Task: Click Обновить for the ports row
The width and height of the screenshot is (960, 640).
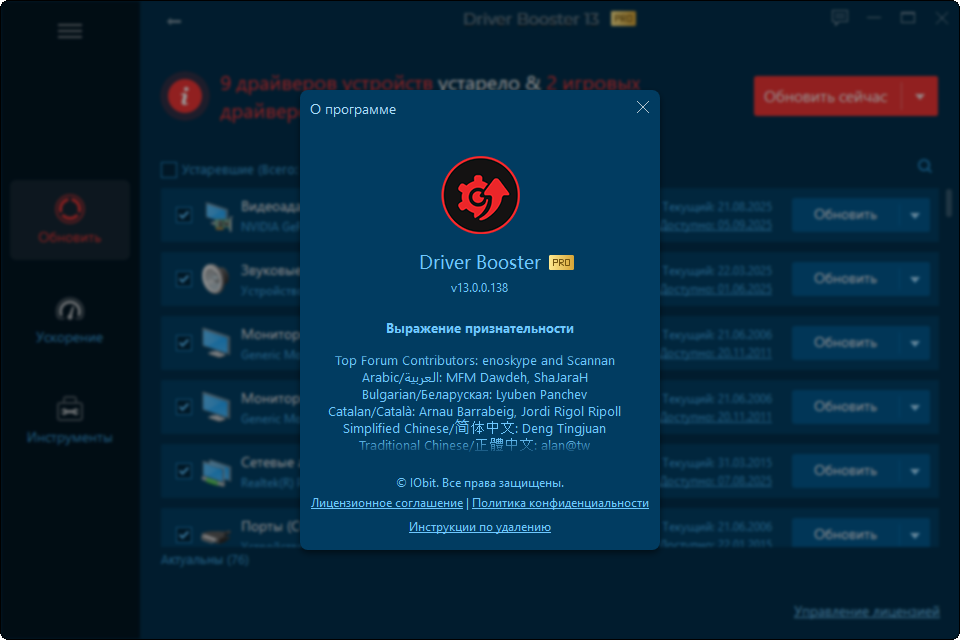Action: pos(846,534)
